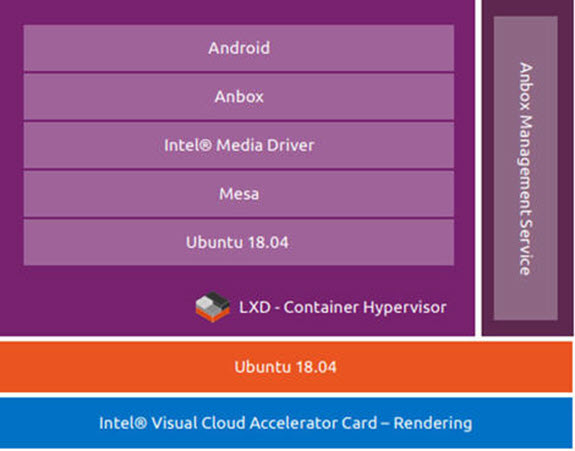Click the Rendering word in blue bar
575x451 pixels.
coord(433,423)
